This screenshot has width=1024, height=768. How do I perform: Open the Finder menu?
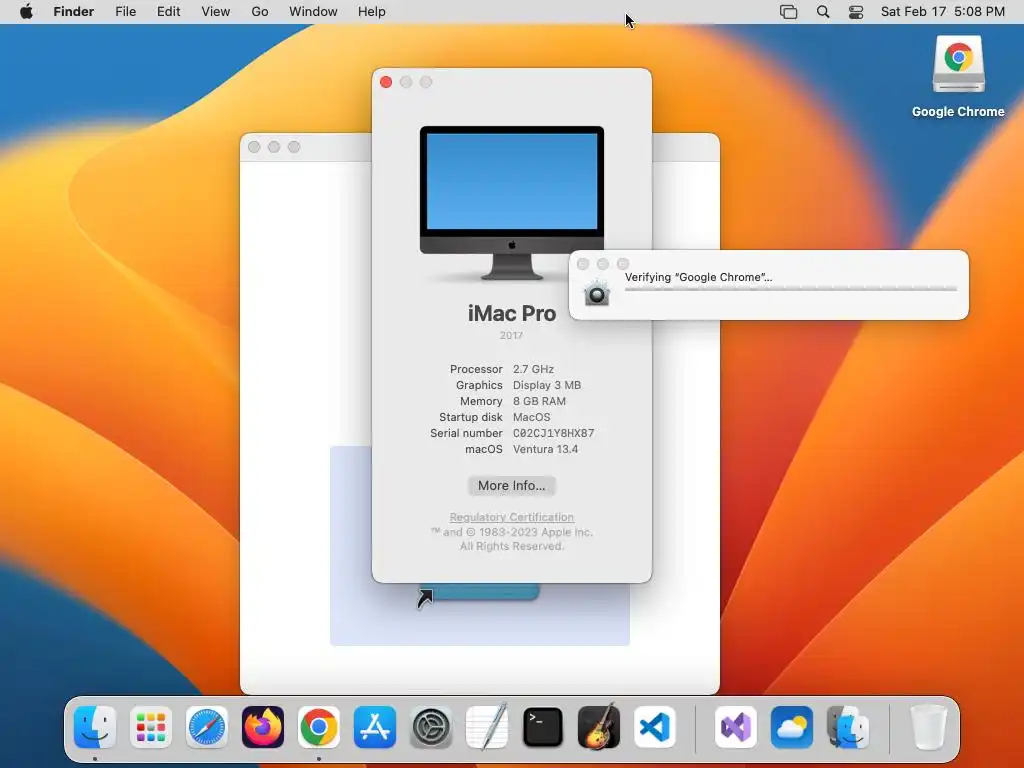[x=74, y=12]
